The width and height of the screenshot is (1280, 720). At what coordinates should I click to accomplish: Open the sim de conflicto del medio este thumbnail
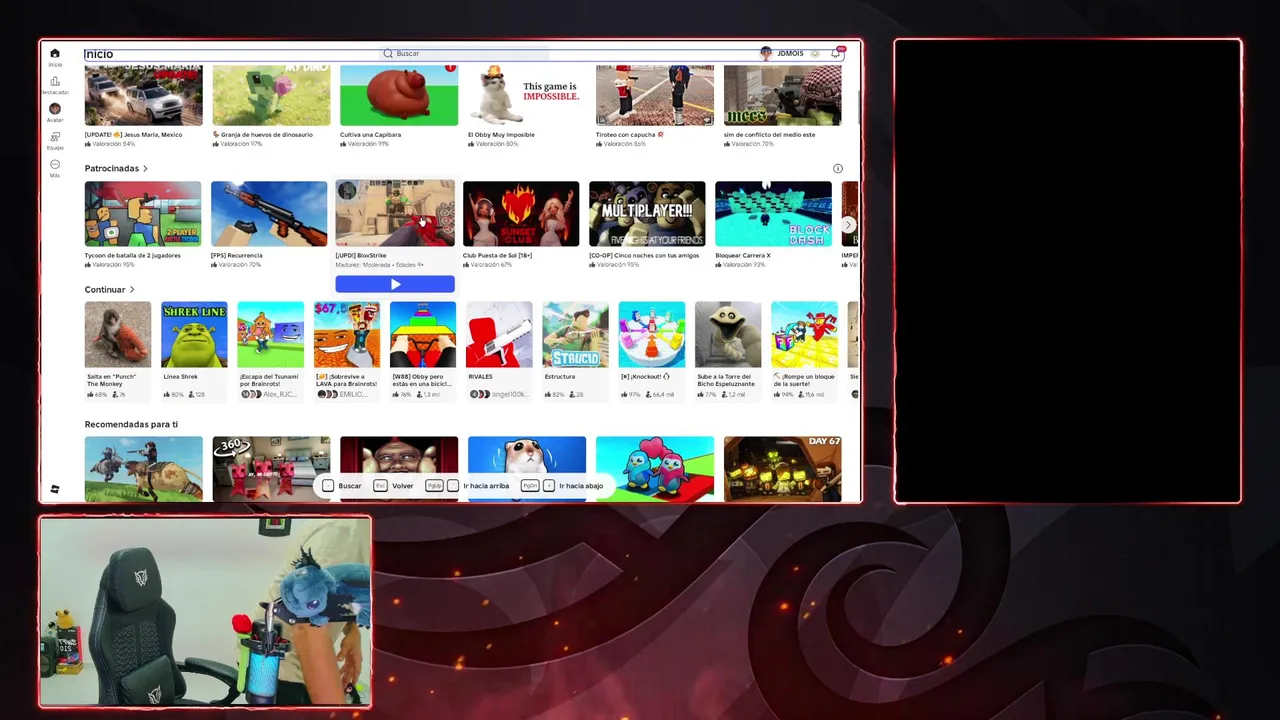(x=783, y=95)
